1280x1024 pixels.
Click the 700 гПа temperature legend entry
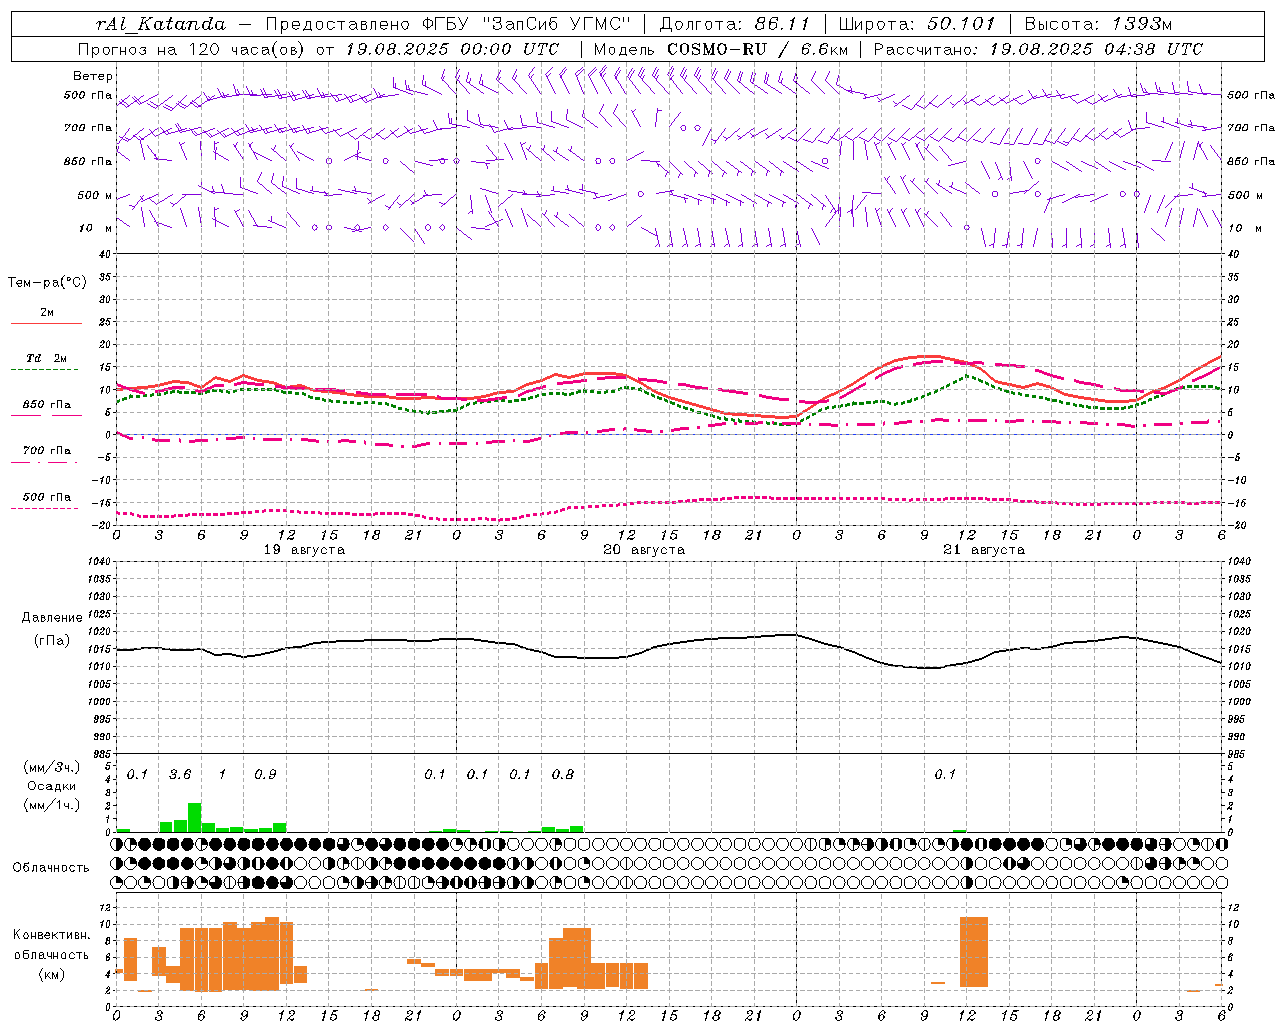47,451
